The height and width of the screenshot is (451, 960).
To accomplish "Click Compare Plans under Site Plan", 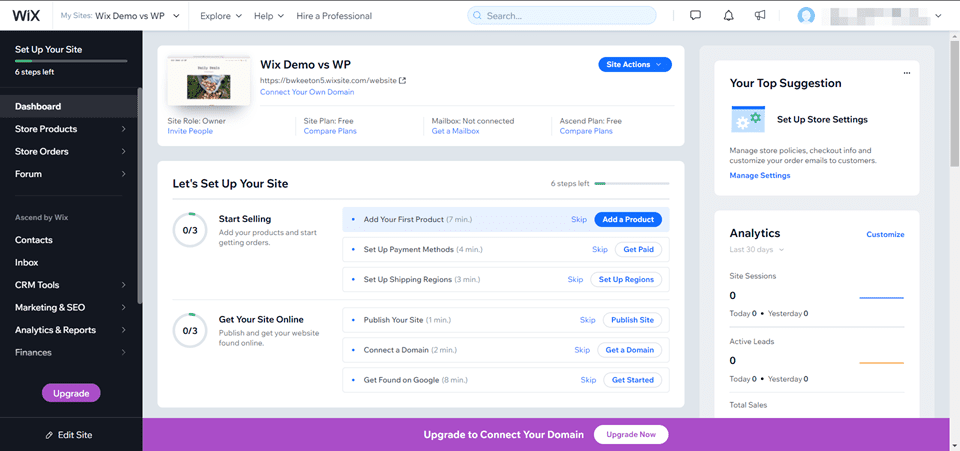I will 330,131.
